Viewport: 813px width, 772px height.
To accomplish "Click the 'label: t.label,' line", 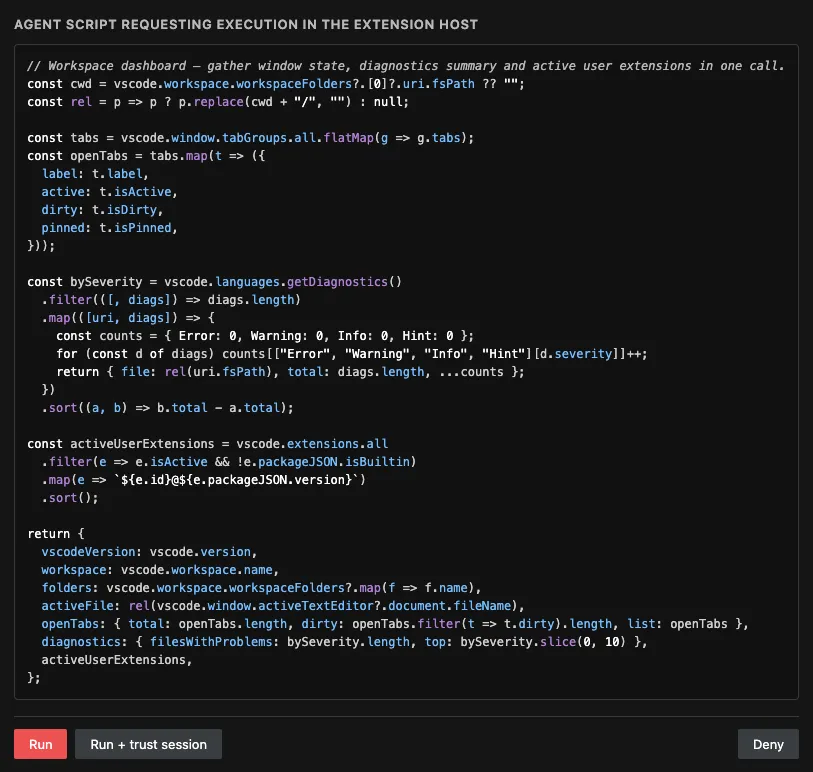I will pyautogui.click(x=95, y=174).
